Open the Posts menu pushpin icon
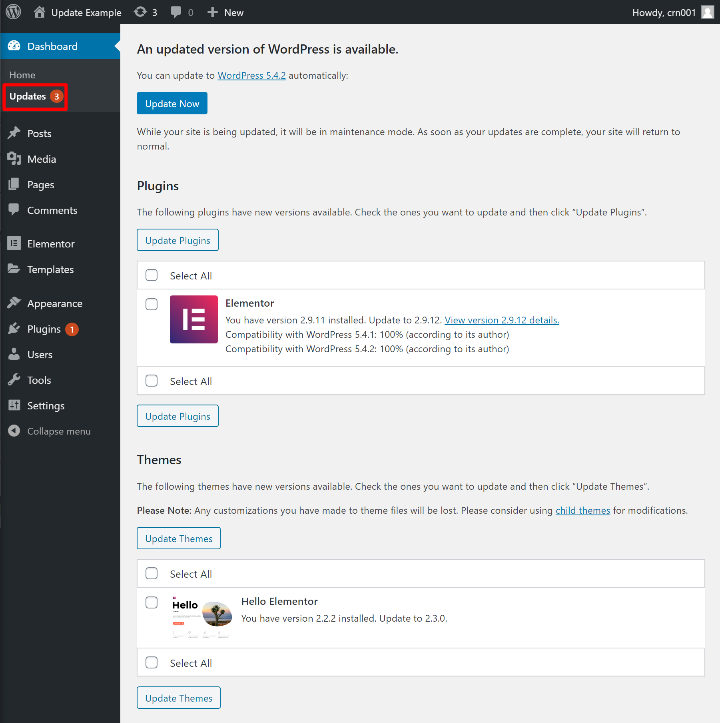 tap(14, 133)
